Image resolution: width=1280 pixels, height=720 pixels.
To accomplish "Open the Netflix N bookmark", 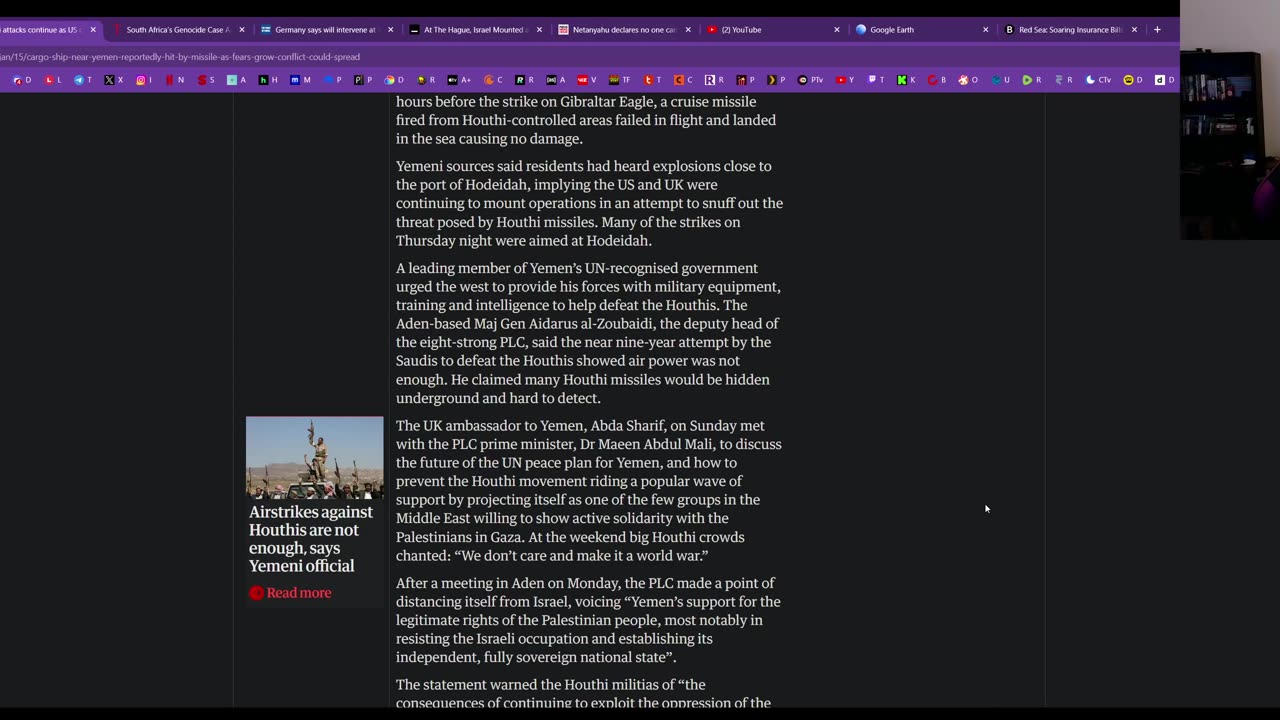I will [x=175, y=80].
